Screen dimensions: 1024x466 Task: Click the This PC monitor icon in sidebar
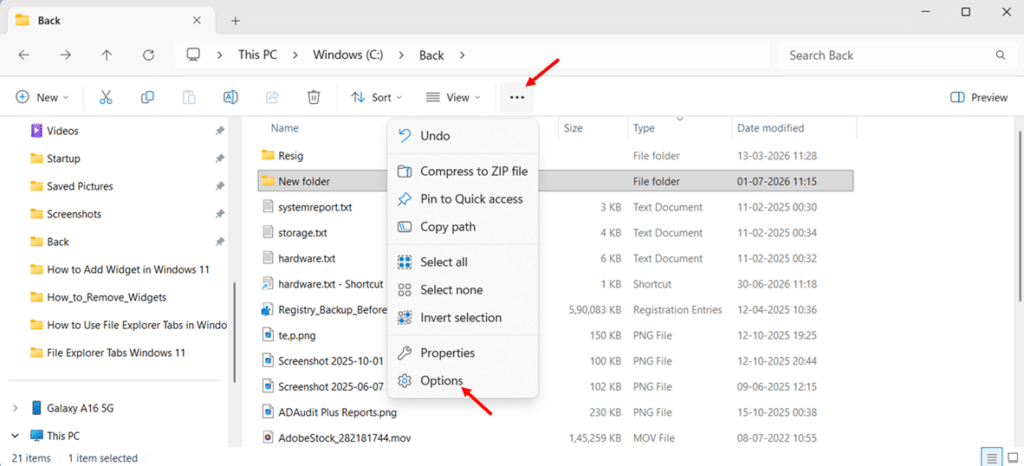37,436
